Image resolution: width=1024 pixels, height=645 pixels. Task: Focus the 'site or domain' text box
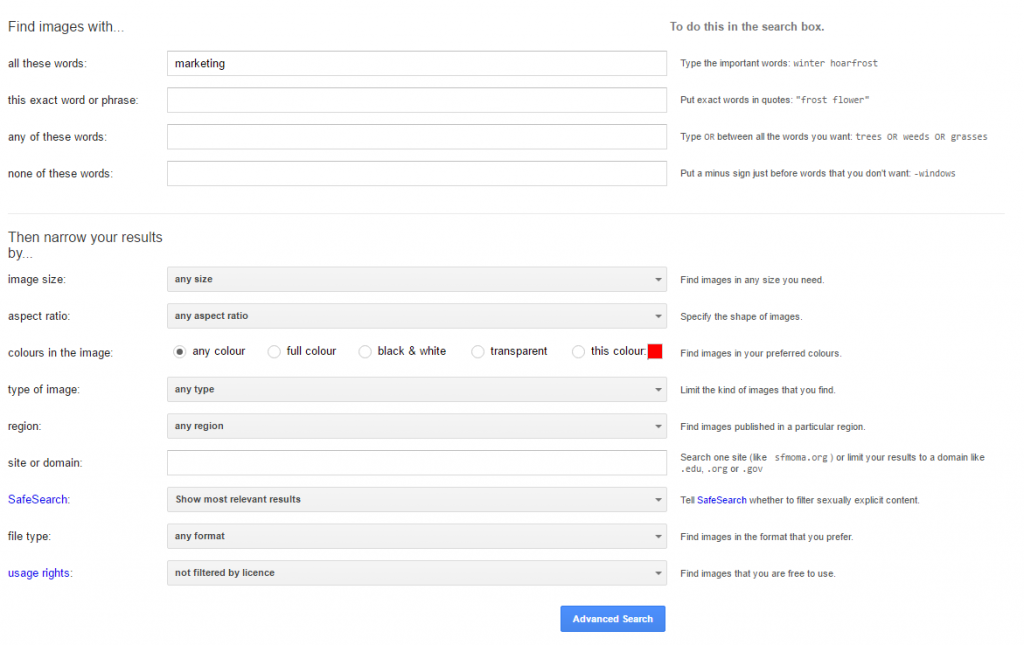(x=417, y=463)
